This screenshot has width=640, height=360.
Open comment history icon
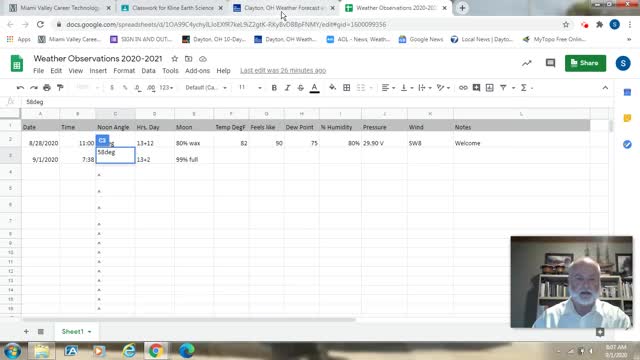point(550,63)
